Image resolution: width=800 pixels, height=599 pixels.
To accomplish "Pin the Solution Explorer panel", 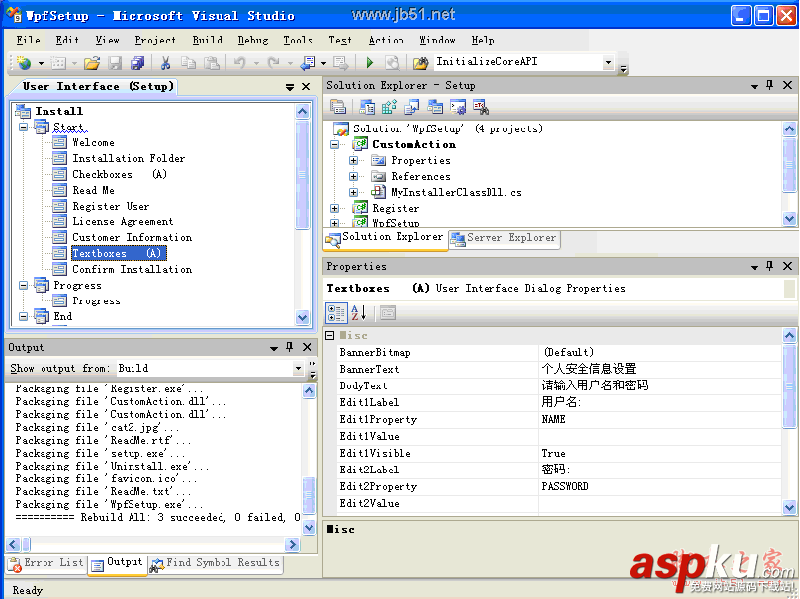I will tap(769, 85).
